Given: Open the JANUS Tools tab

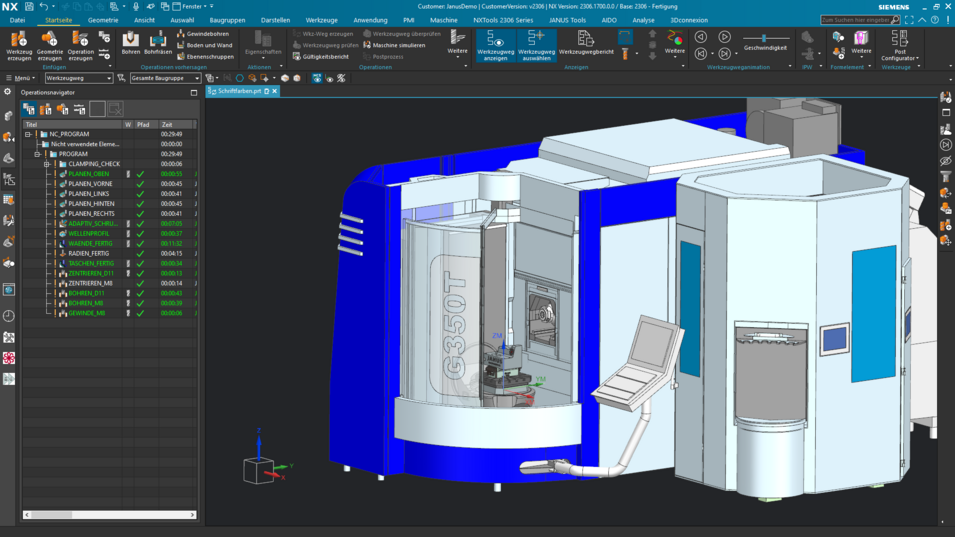Looking at the screenshot, I should [x=567, y=20].
